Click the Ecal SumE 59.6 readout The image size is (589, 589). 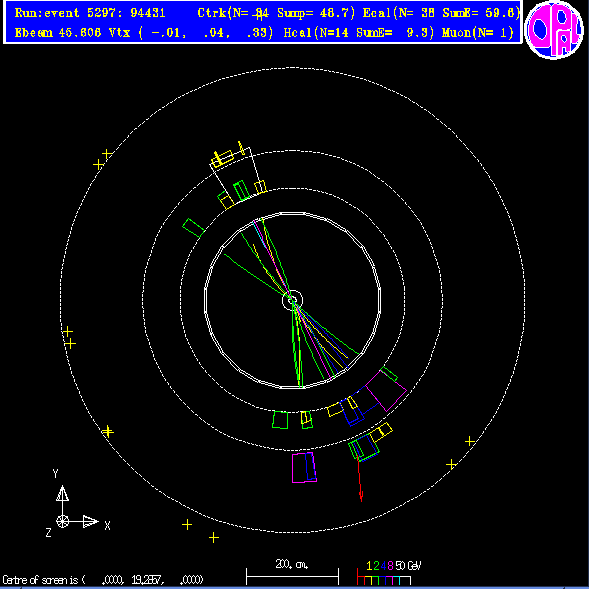coord(482,13)
